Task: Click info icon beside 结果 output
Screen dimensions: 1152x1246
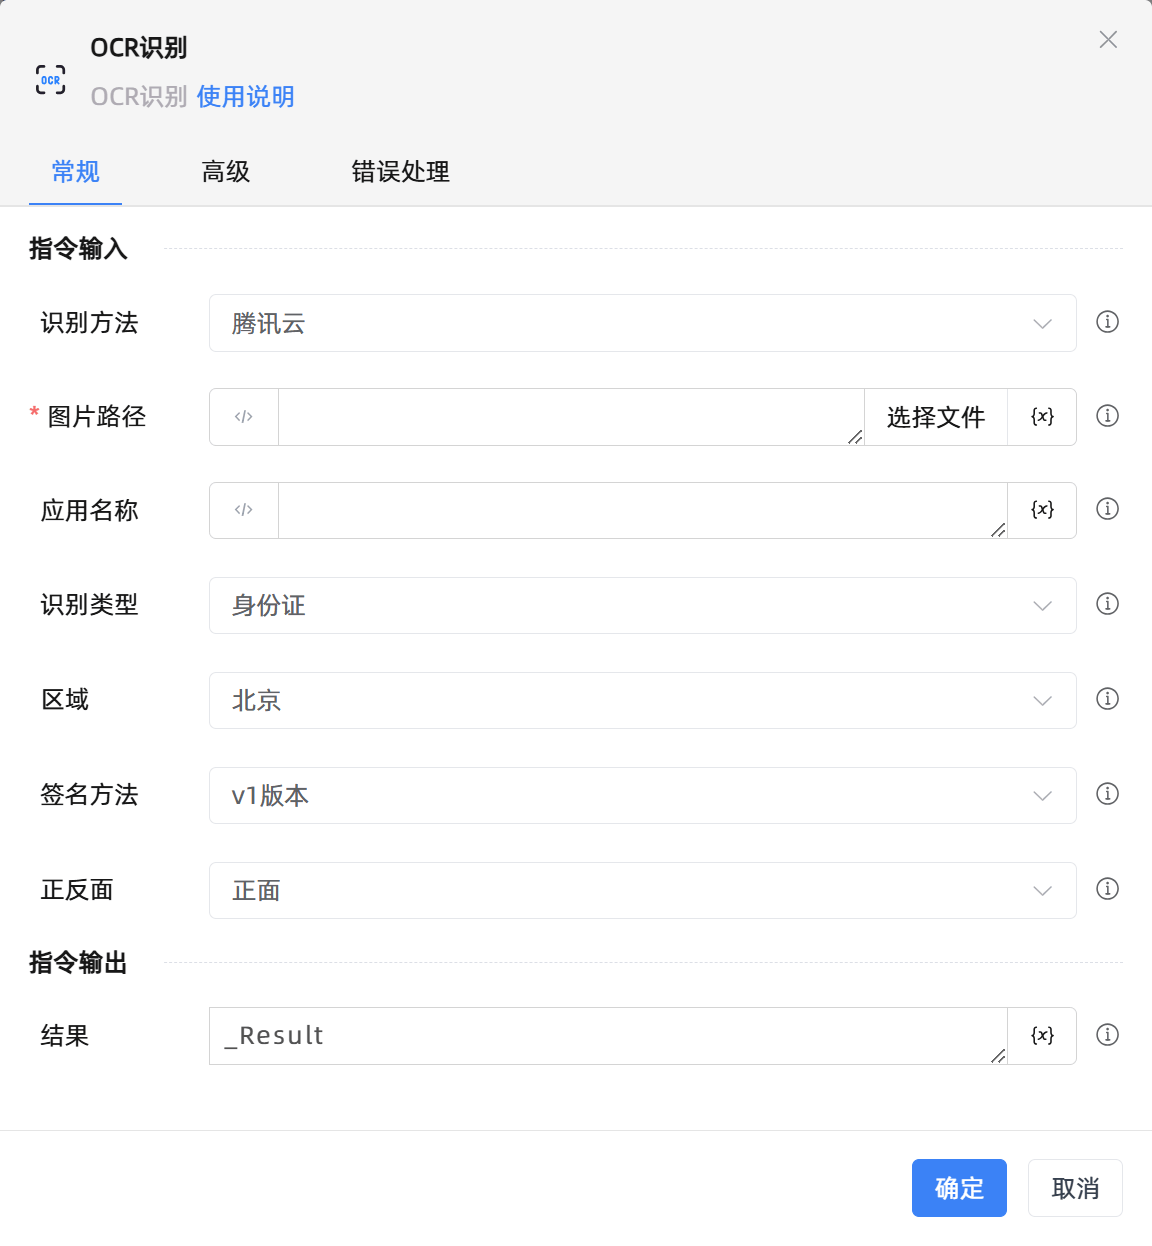Action: coord(1107,1035)
